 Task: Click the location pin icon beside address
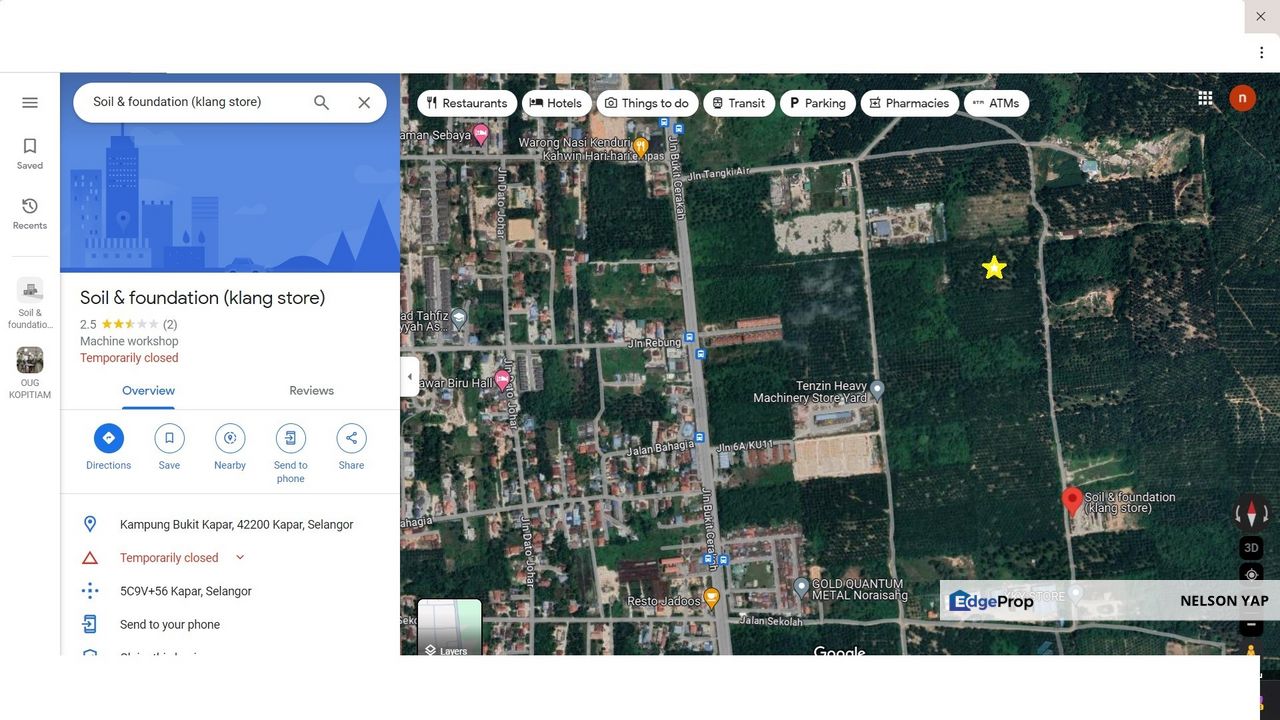click(90, 524)
